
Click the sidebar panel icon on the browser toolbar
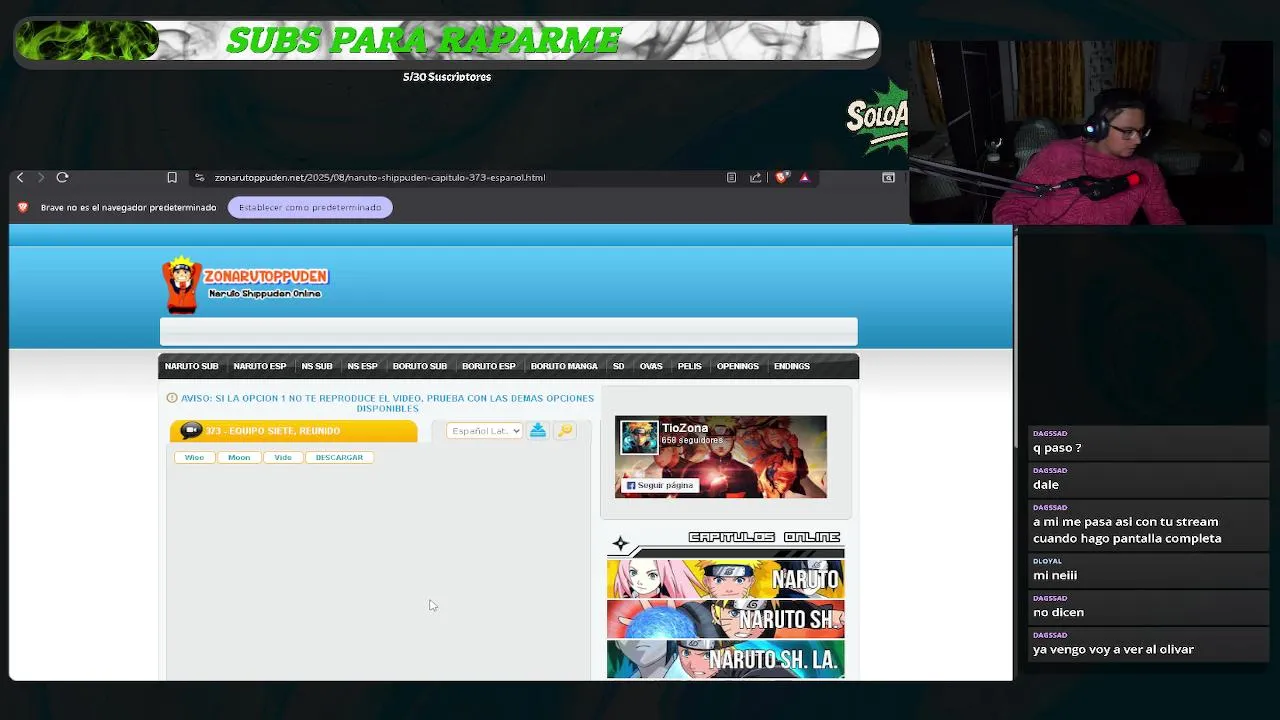coord(888,177)
